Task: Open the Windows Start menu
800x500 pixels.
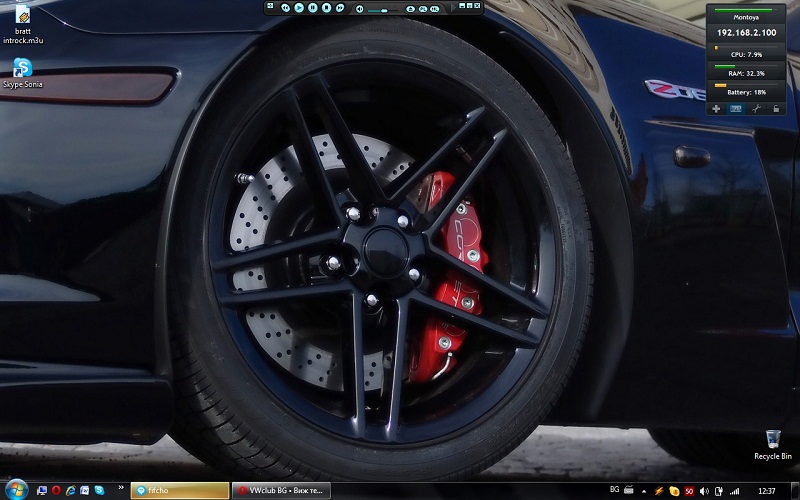Action: (x=14, y=490)
